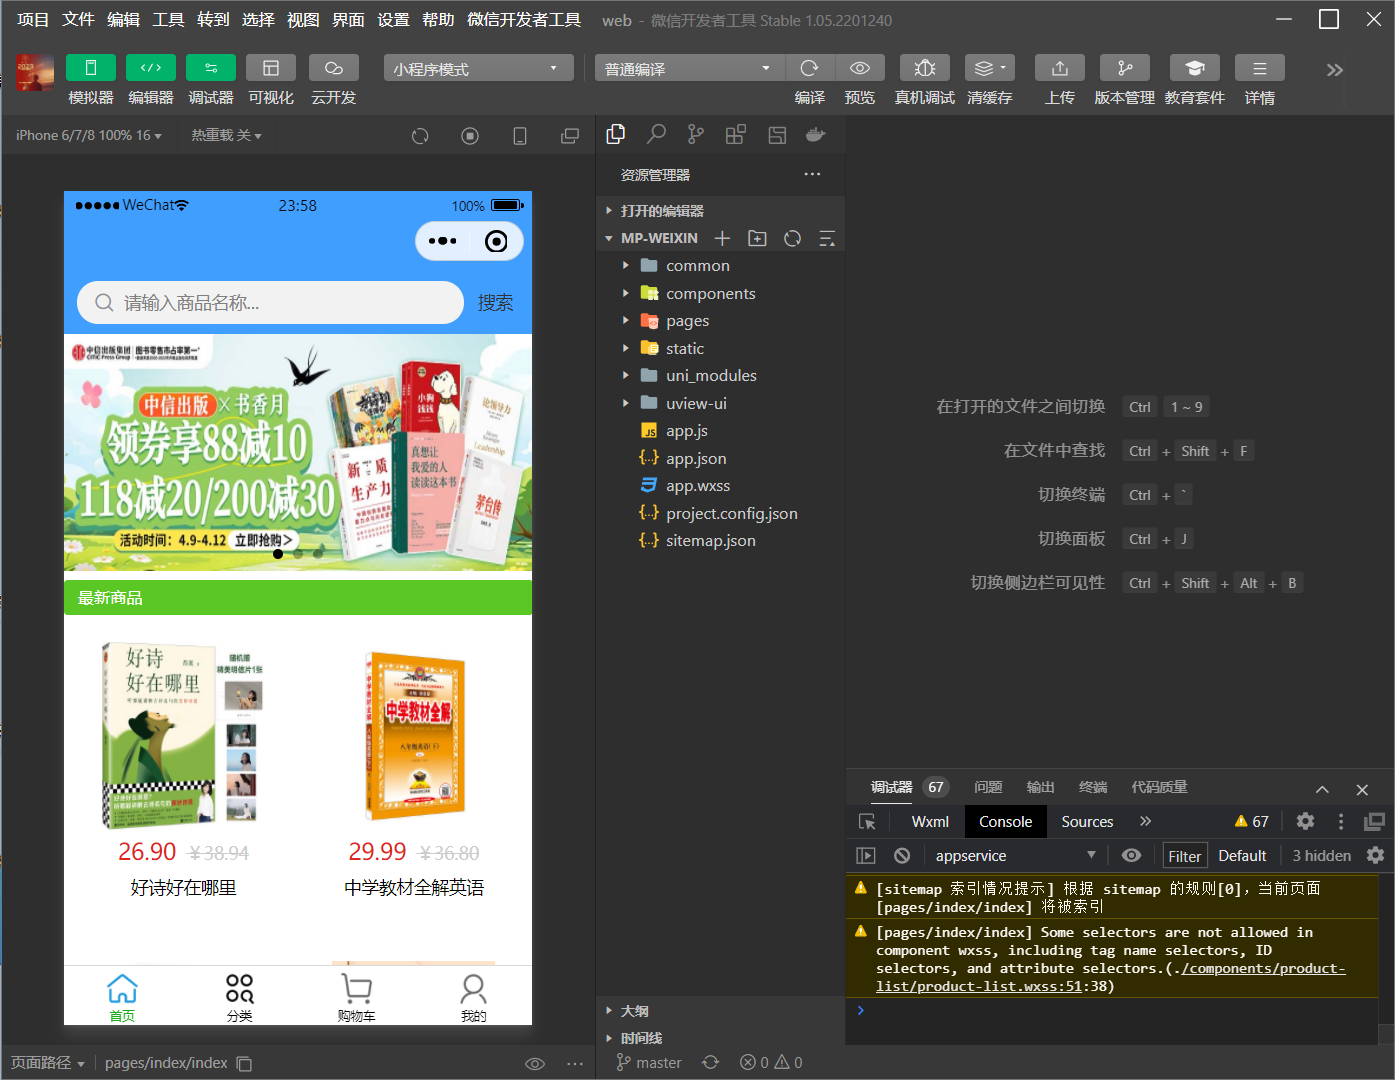
Task: Open the project details panel
Action: [x=1260, y=68]
